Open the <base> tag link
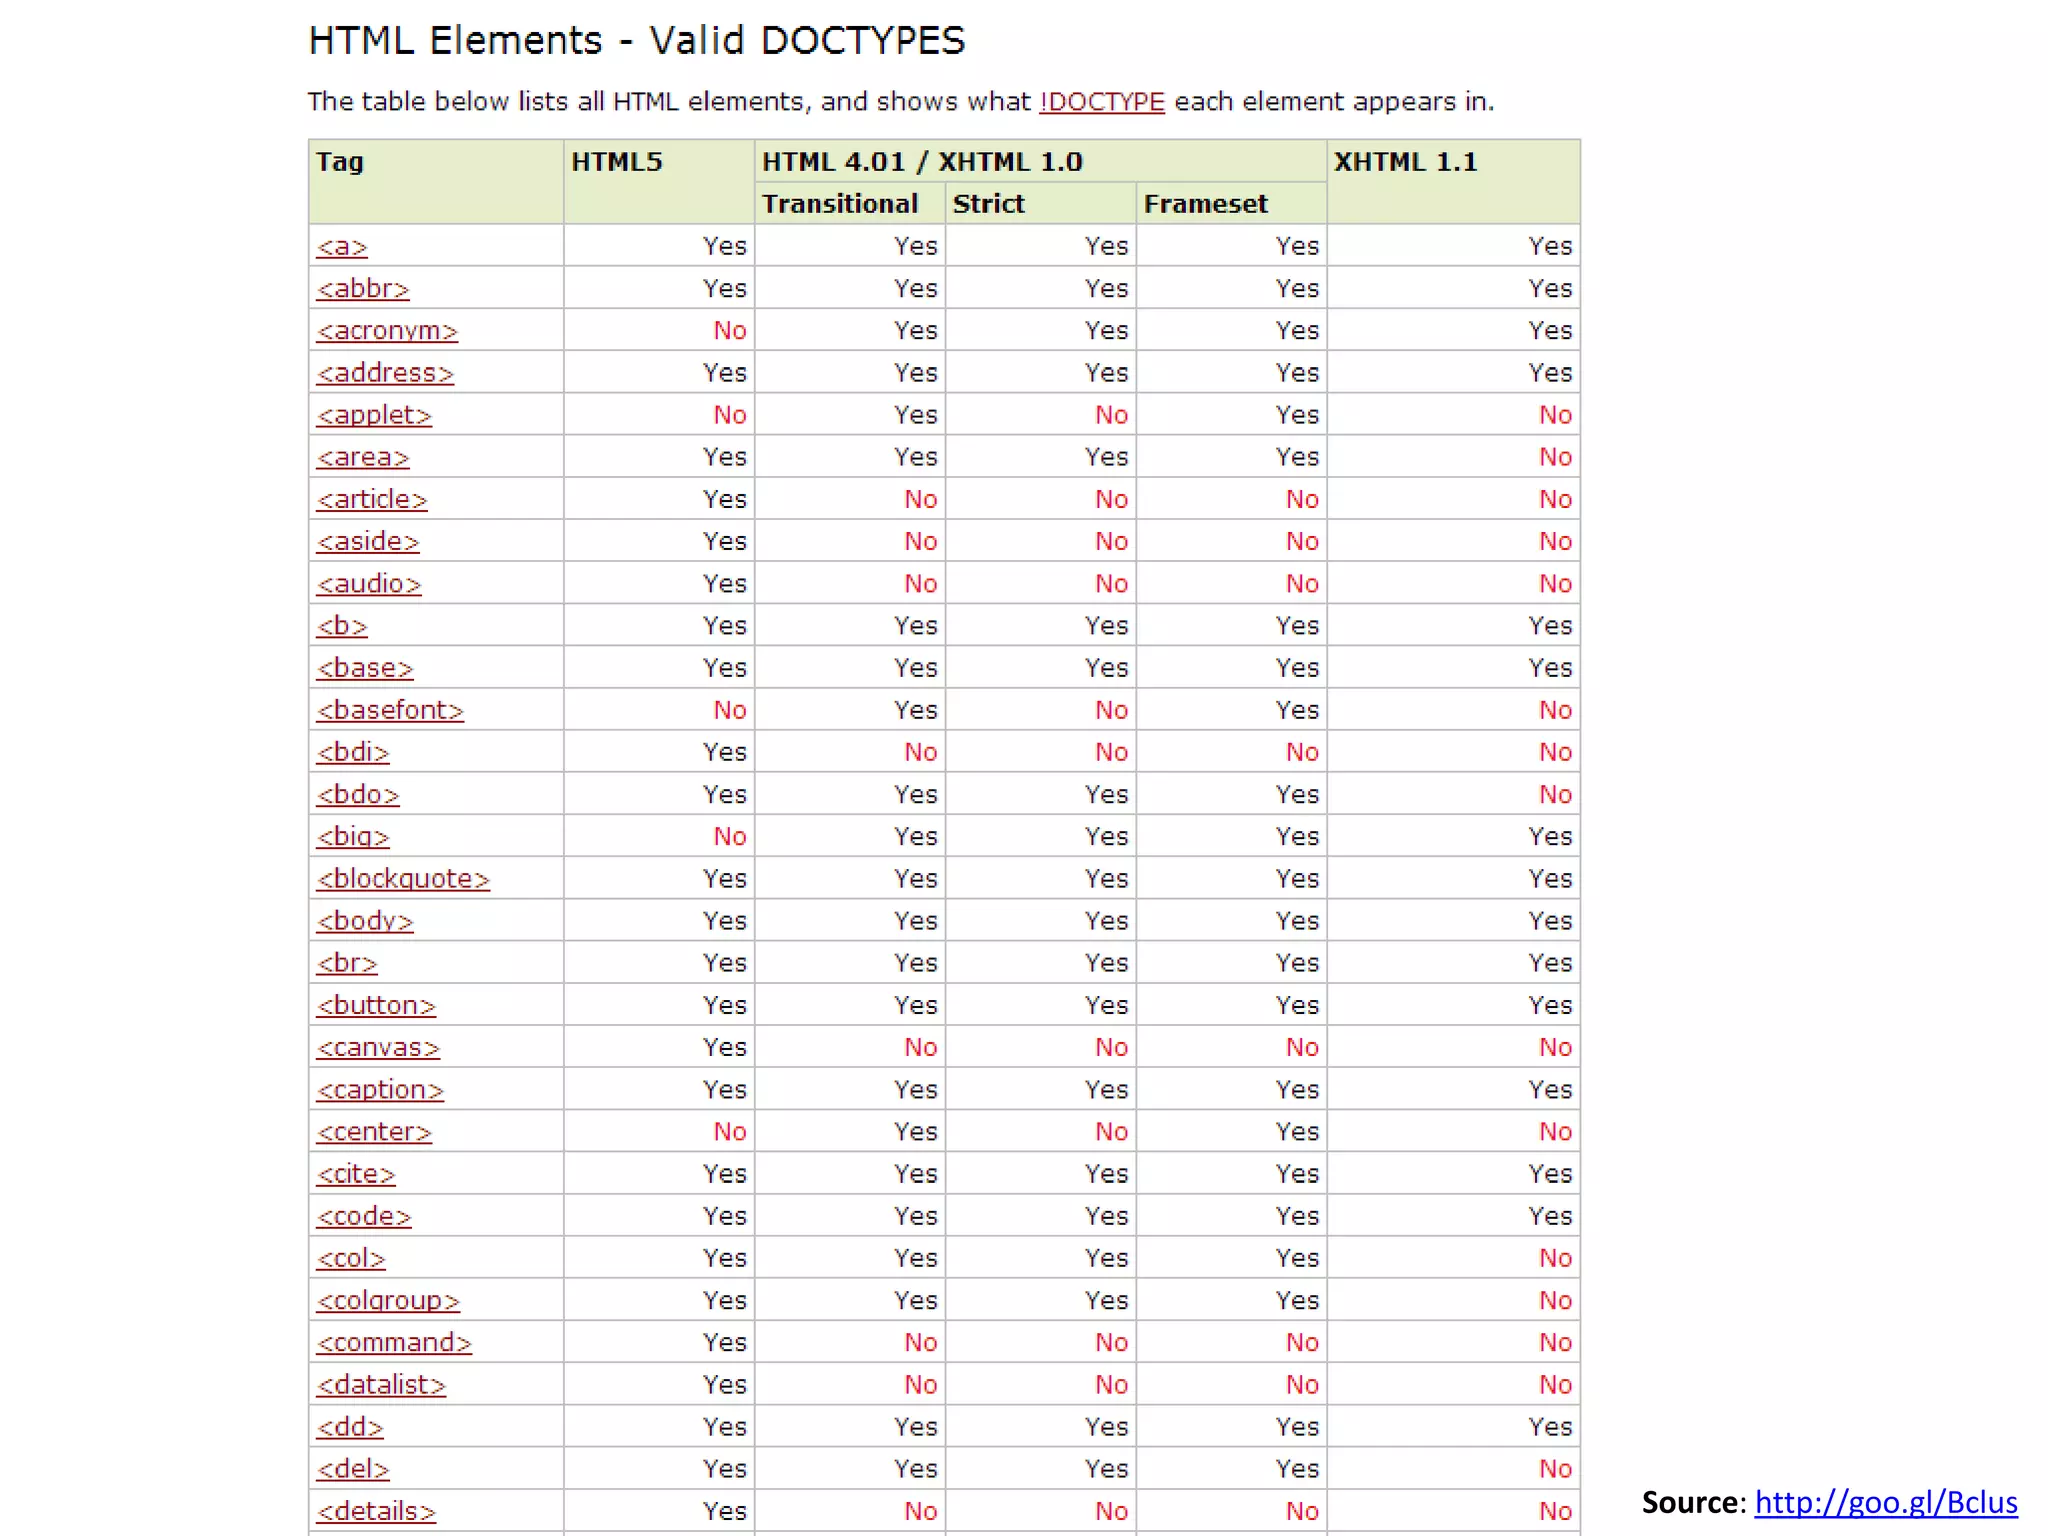This screenshot has width=2048, height=1536. 365,668
